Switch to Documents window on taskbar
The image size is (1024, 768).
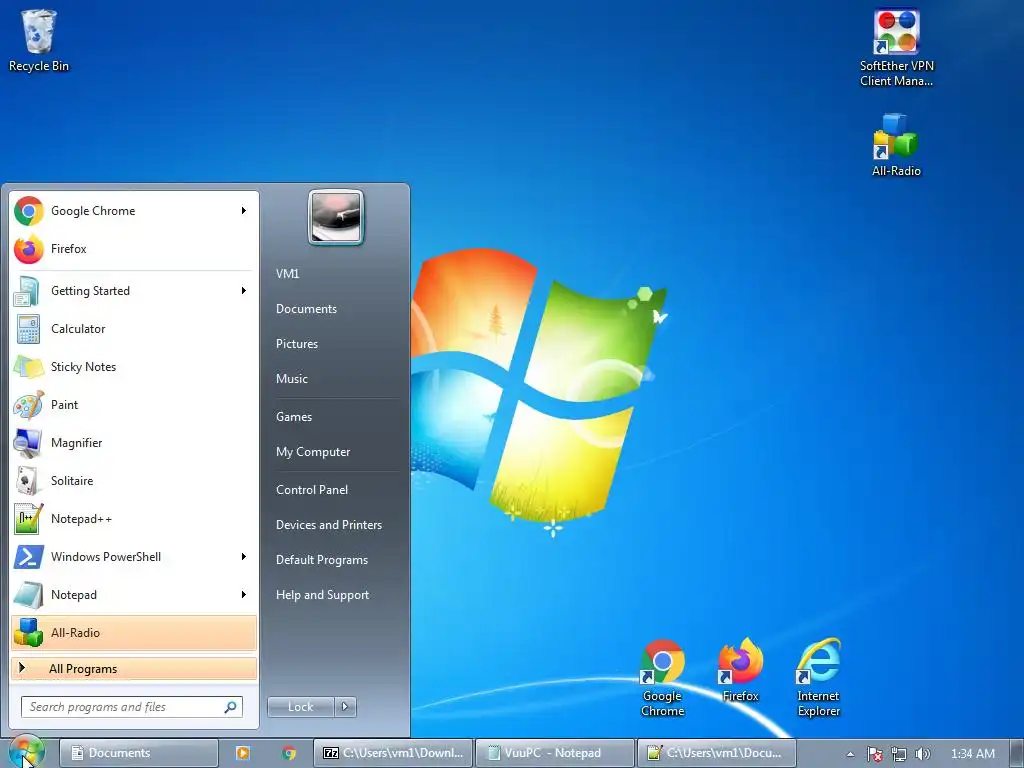pos(138,753)
